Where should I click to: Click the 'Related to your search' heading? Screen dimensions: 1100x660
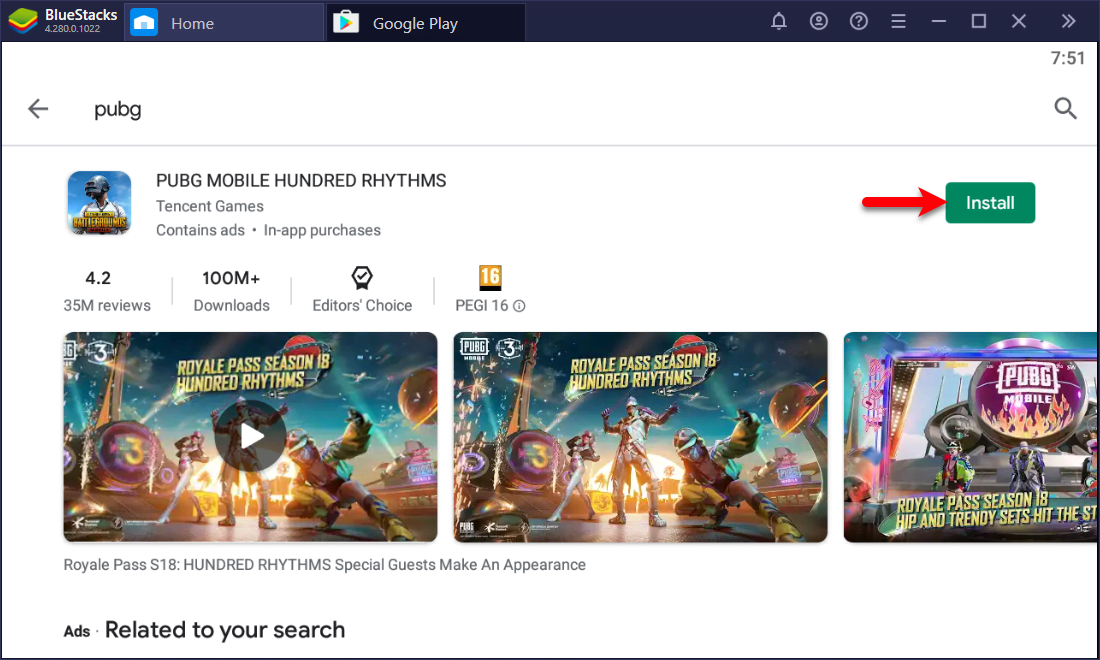[x=224, y=630]
